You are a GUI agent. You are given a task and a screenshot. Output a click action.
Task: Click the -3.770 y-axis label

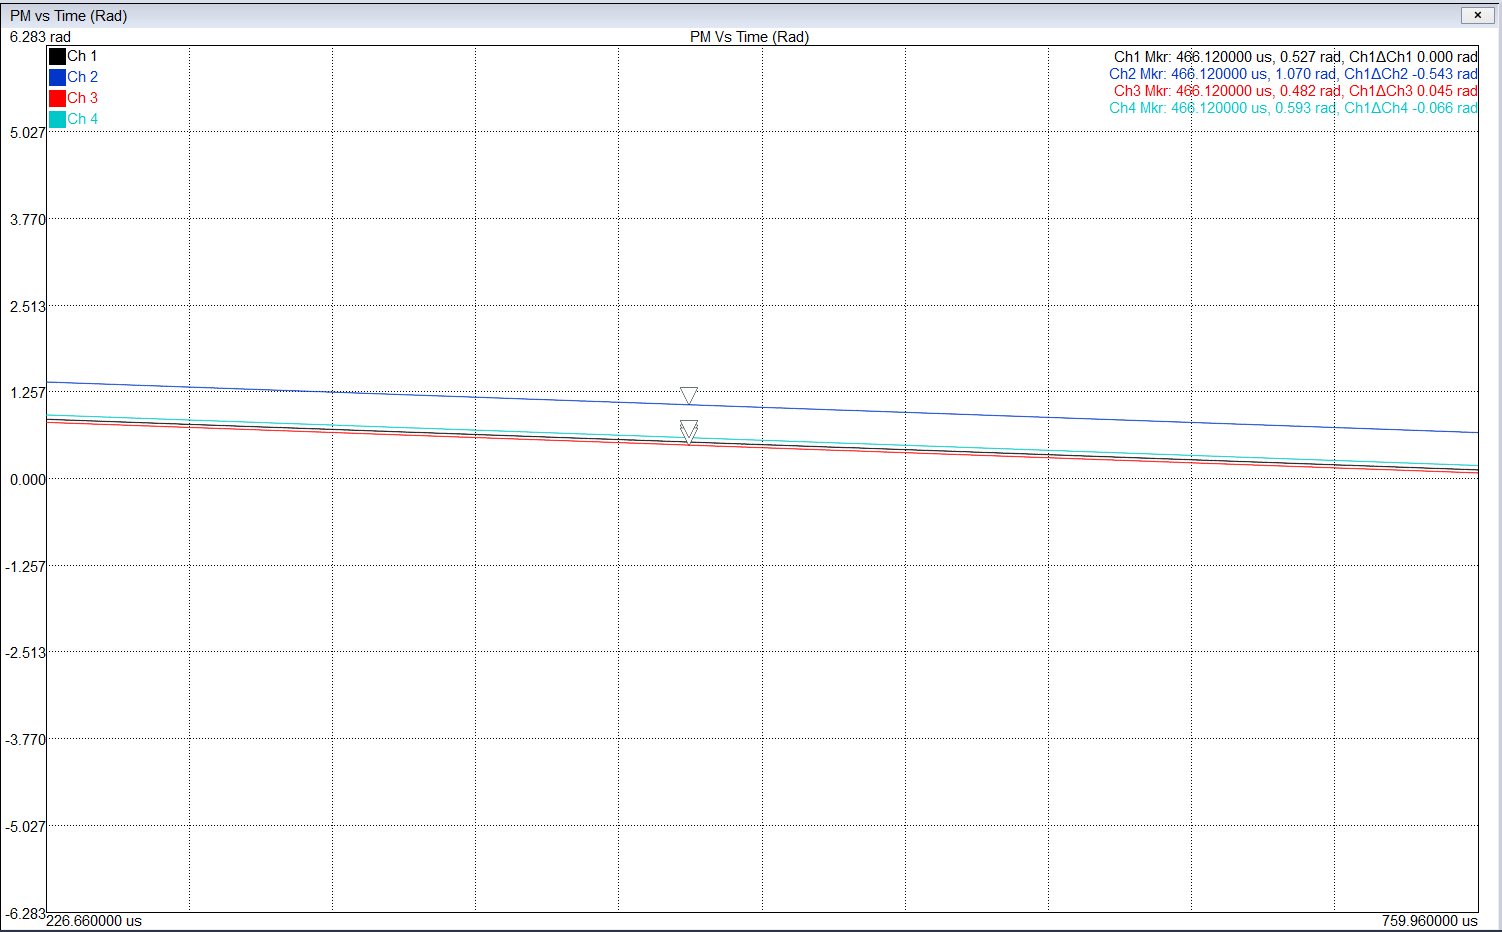[x=25, y=740]
